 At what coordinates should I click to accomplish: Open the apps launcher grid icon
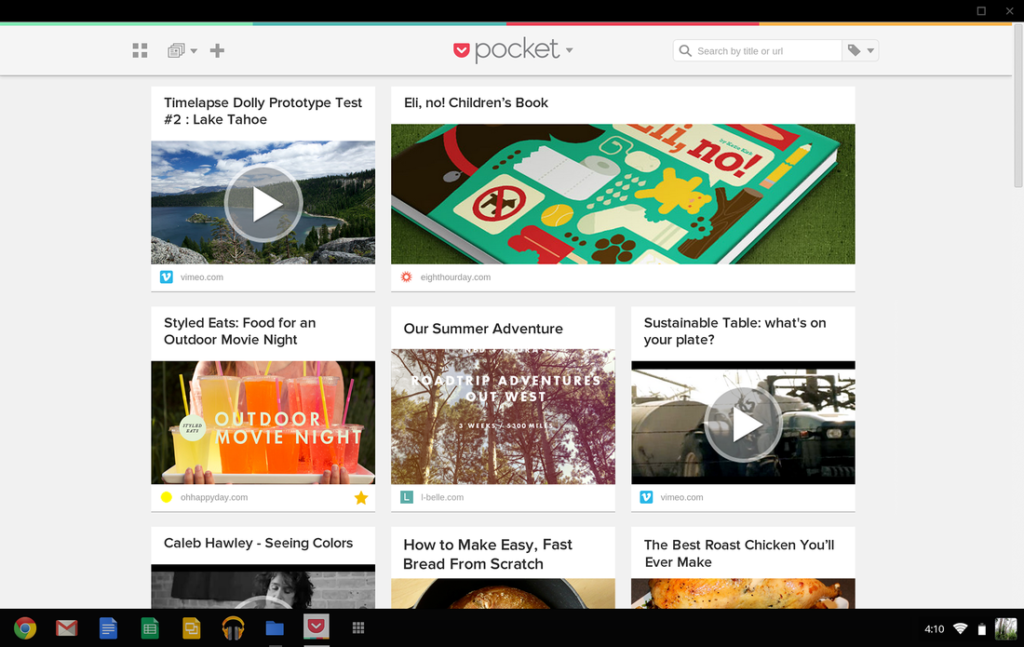coord(358,628)
